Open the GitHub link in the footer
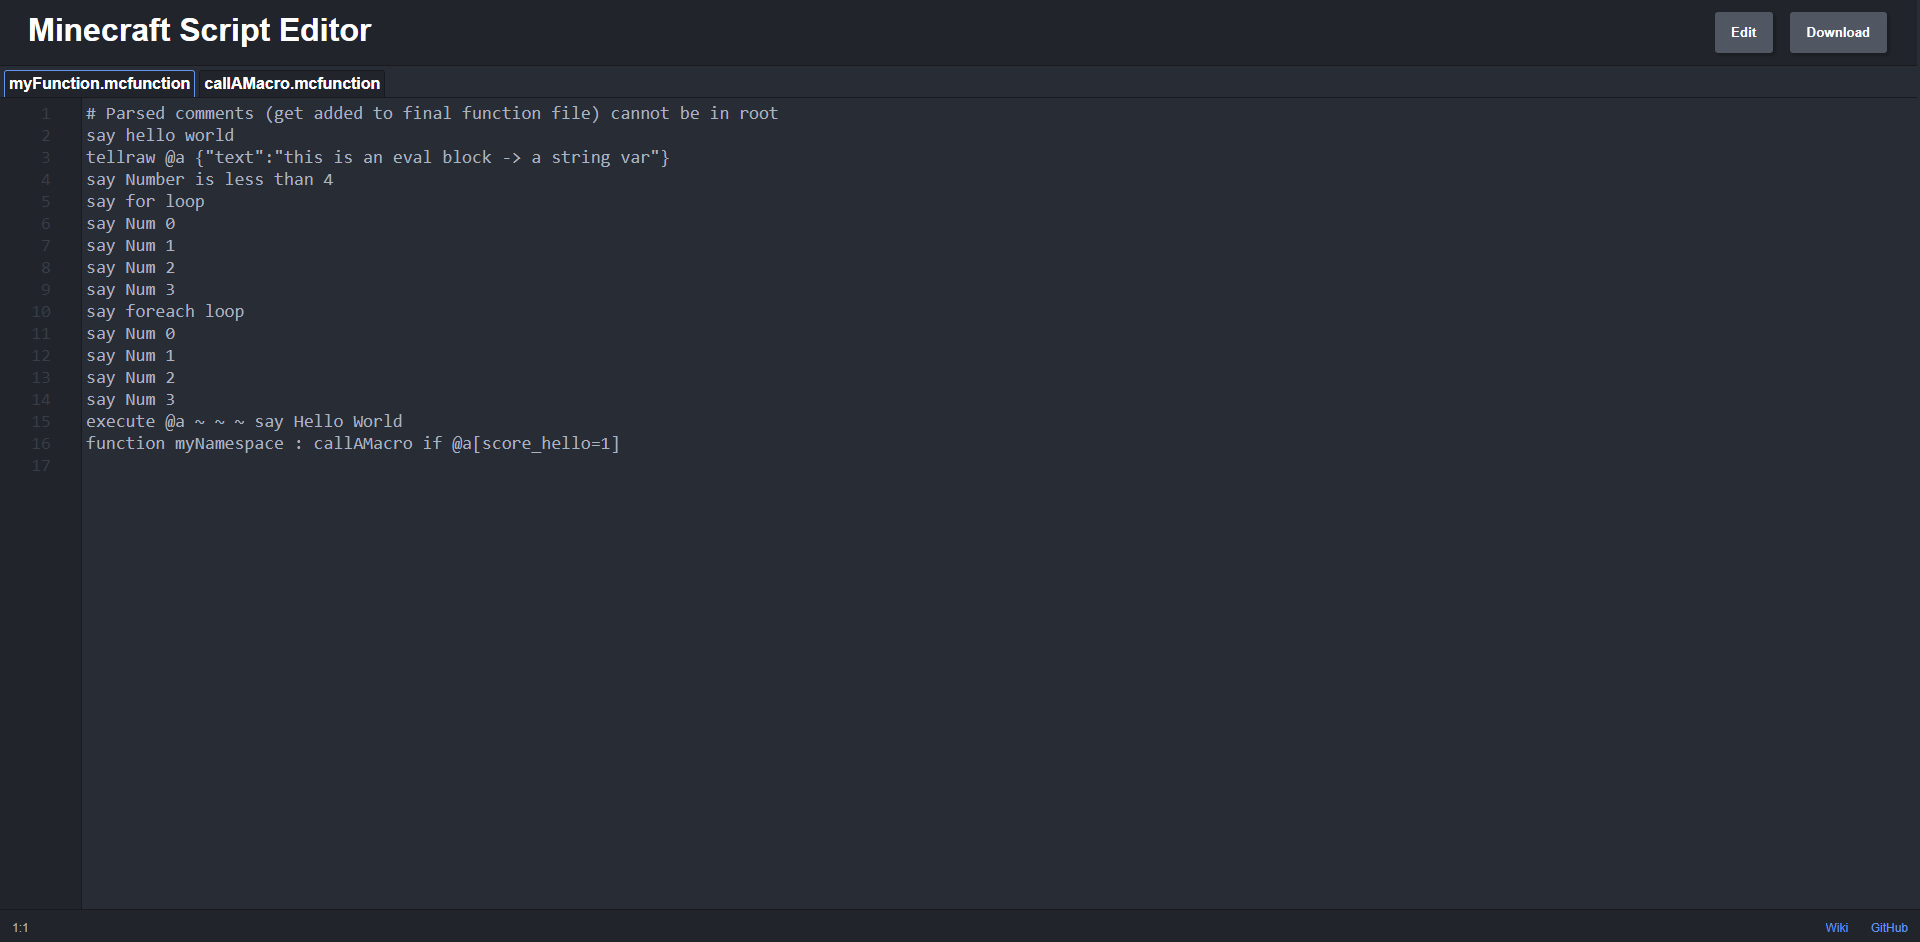Image resolution: width=1920 pixels, height=942 pixels. 1889,928
